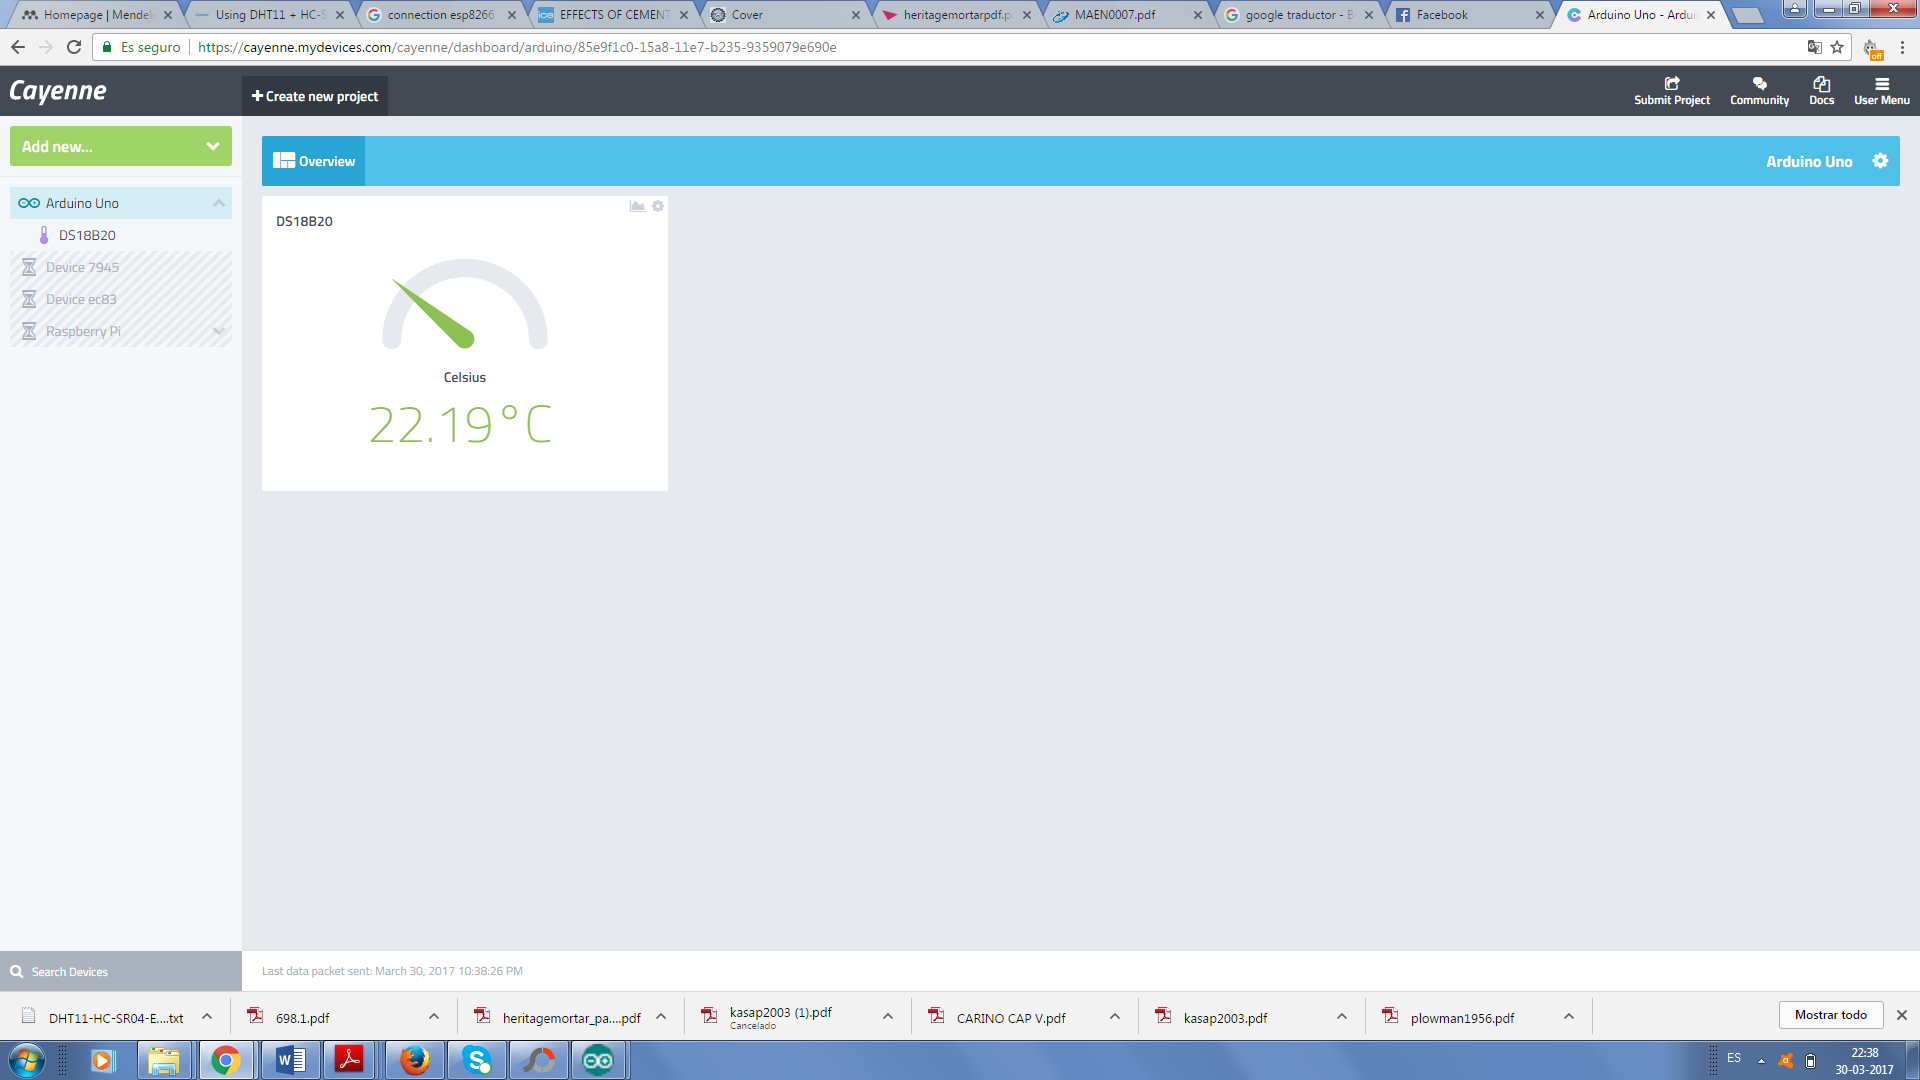The height and width of the screenshot is (1080, 1920).
Task: Open Arduino Uno dashboard settings gear
Action: 1880,161
